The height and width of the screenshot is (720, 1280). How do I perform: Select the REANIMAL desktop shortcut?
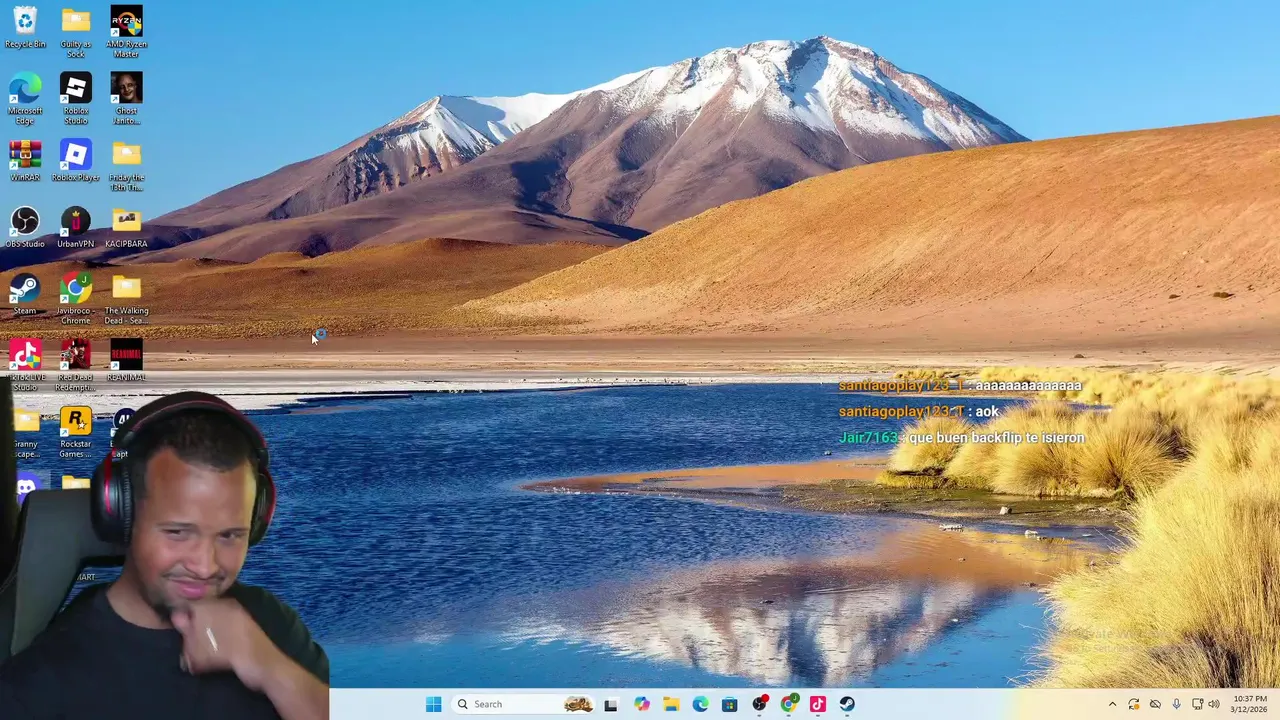click(x=126, y=360)
